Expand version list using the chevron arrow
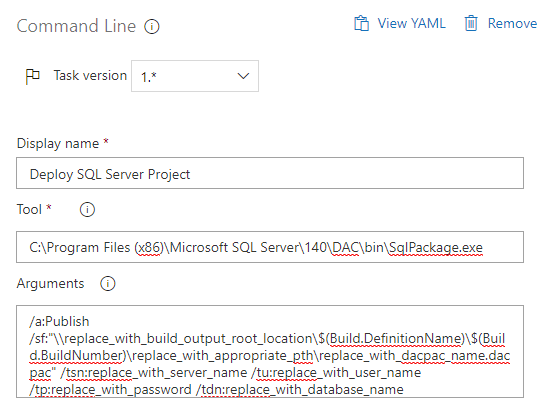The image size is (547, 411). pos(243,76)
